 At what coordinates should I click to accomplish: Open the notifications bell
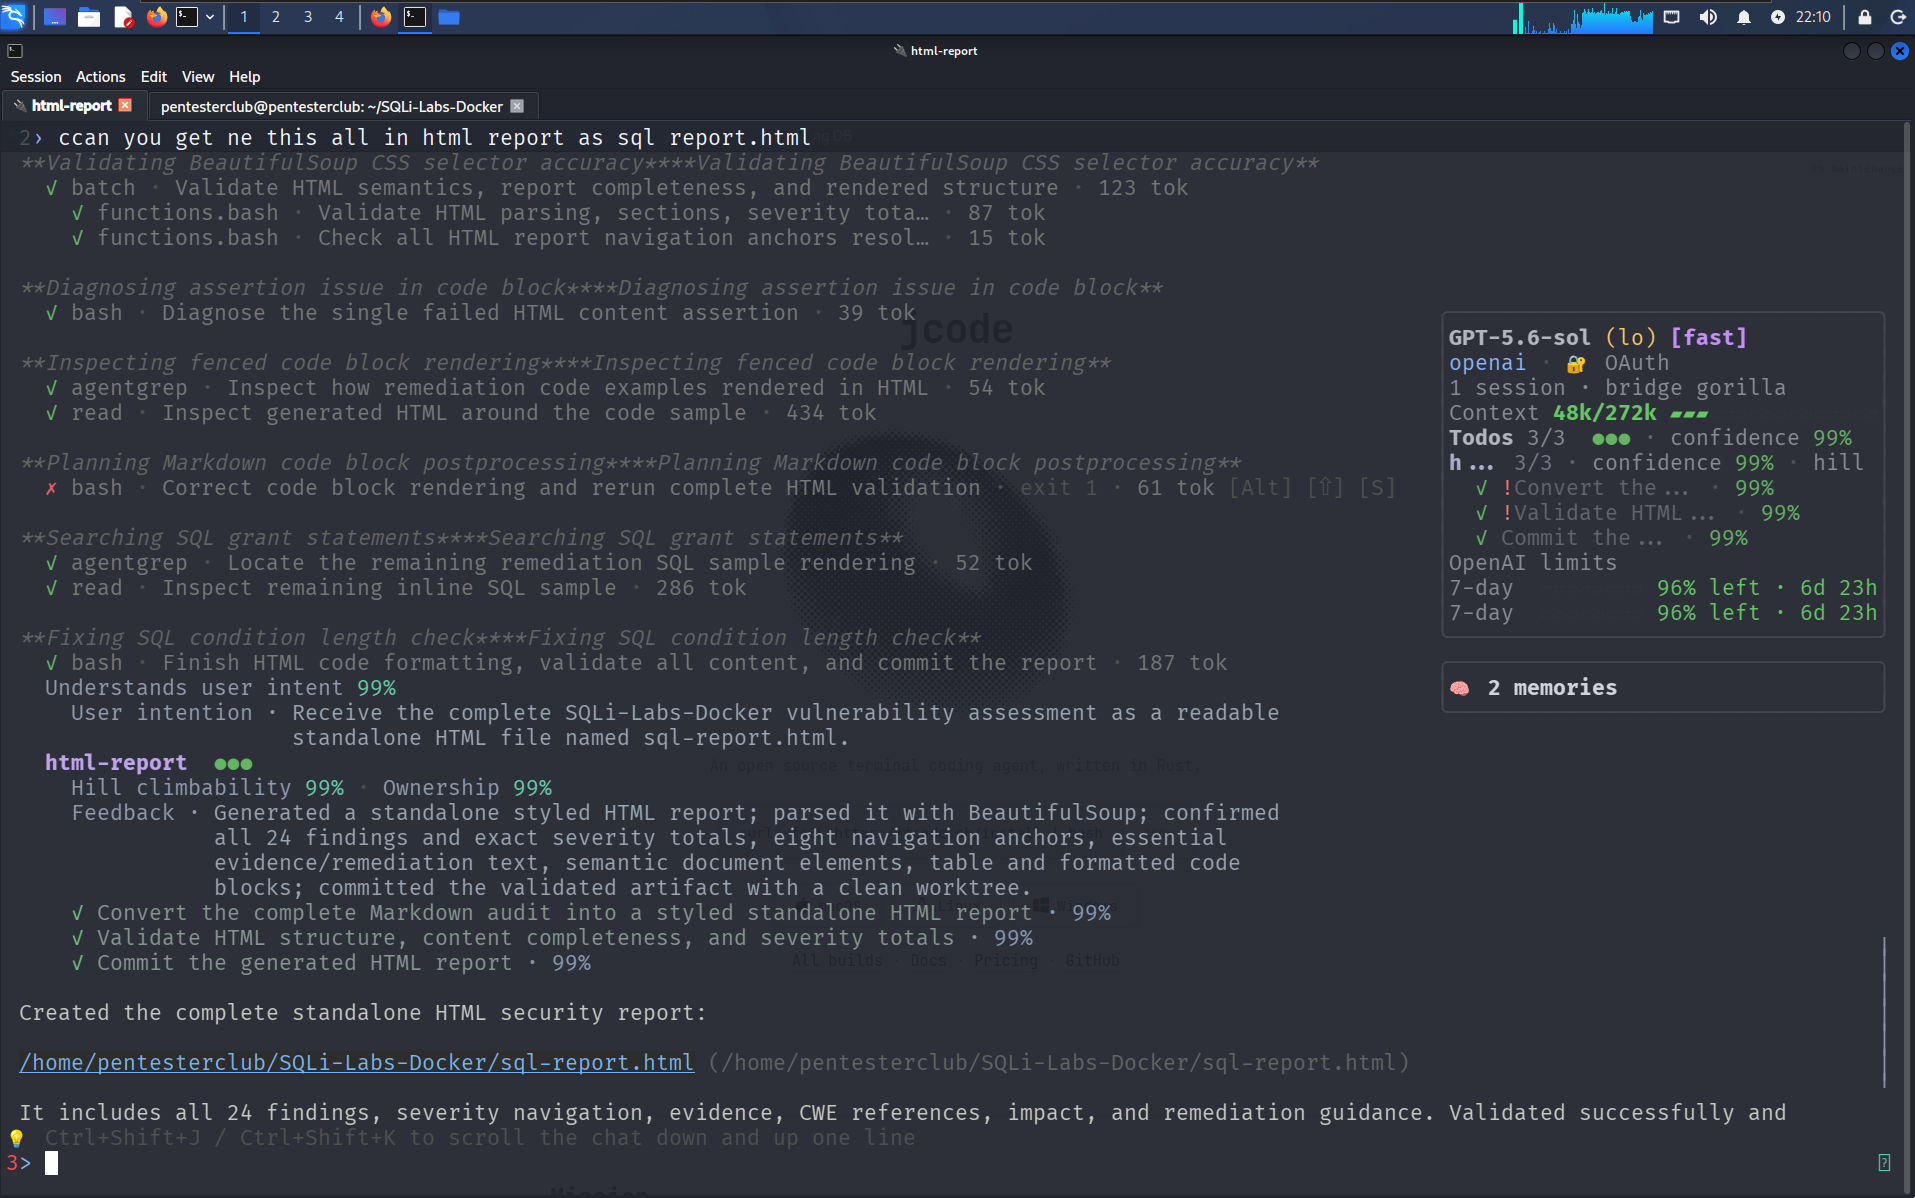pyautogui.click(x=1744, y=17)
